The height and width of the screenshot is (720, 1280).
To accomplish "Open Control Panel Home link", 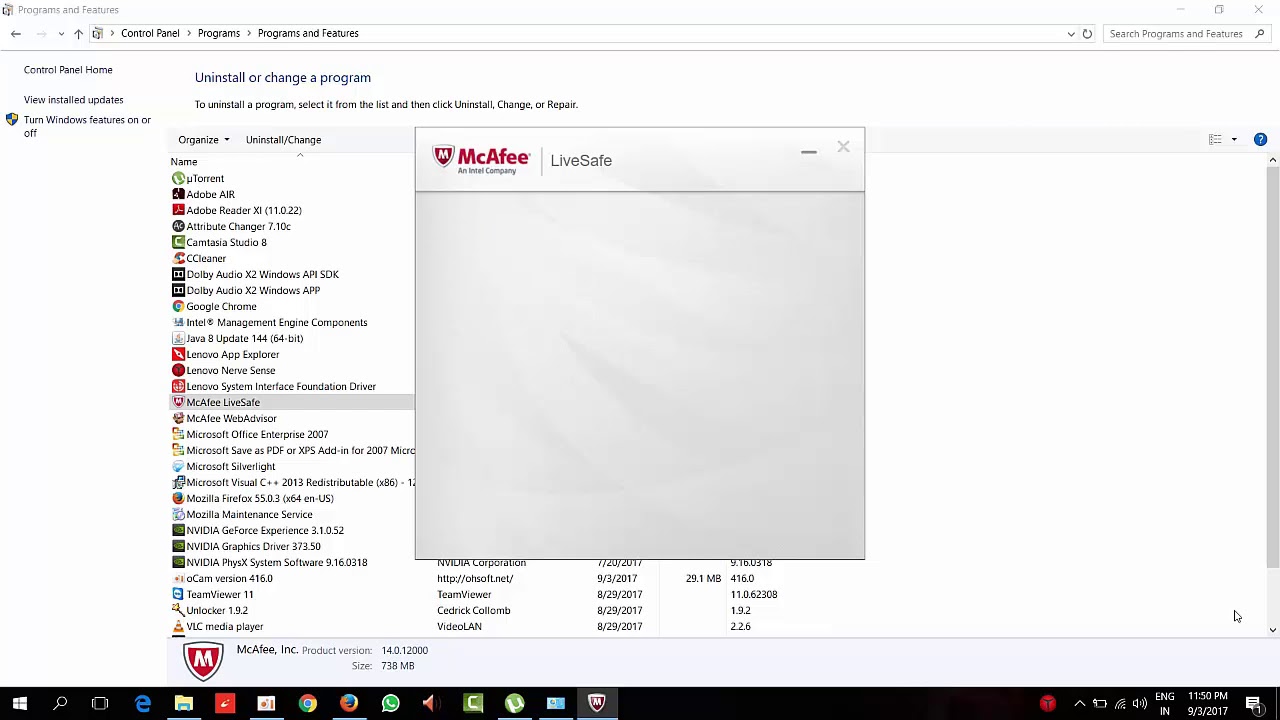I will [x=68, y=70].
